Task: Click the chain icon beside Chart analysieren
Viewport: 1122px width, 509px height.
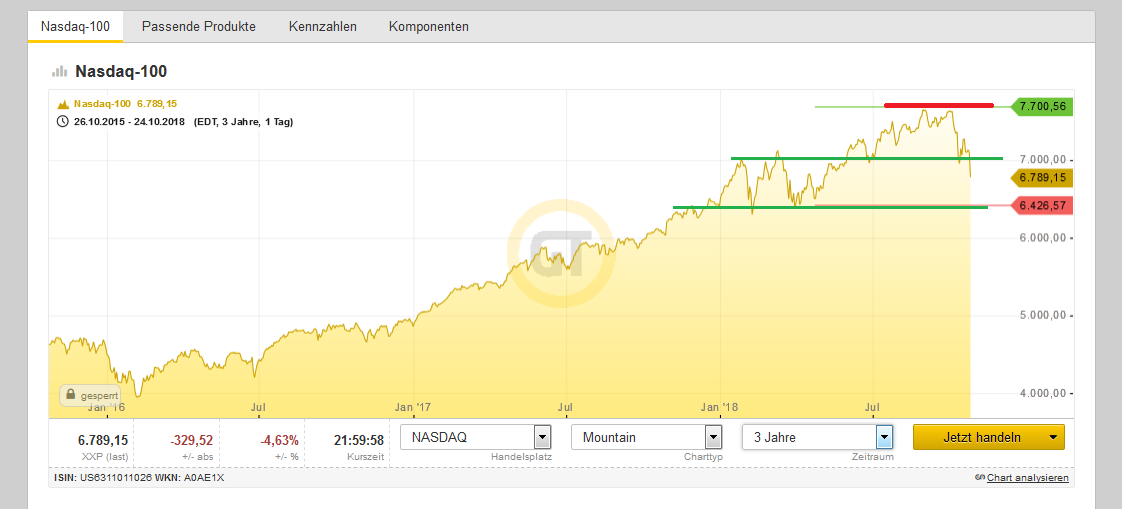Action: coord(980,478)
